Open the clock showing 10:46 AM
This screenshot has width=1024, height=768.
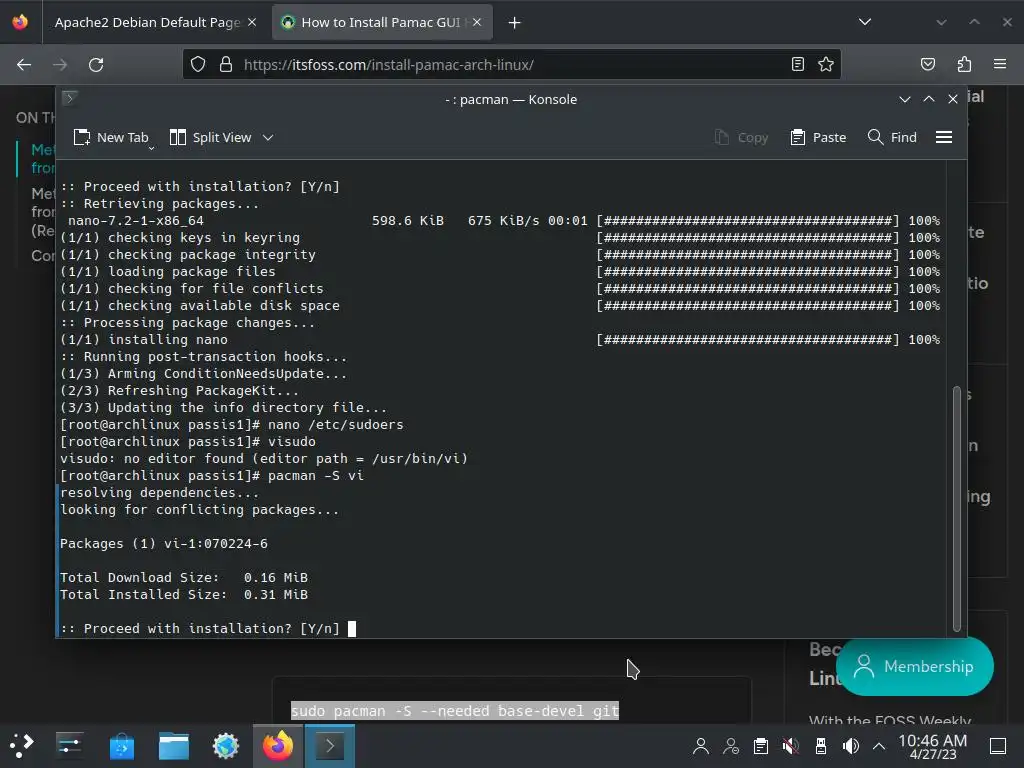click(932, 746)
